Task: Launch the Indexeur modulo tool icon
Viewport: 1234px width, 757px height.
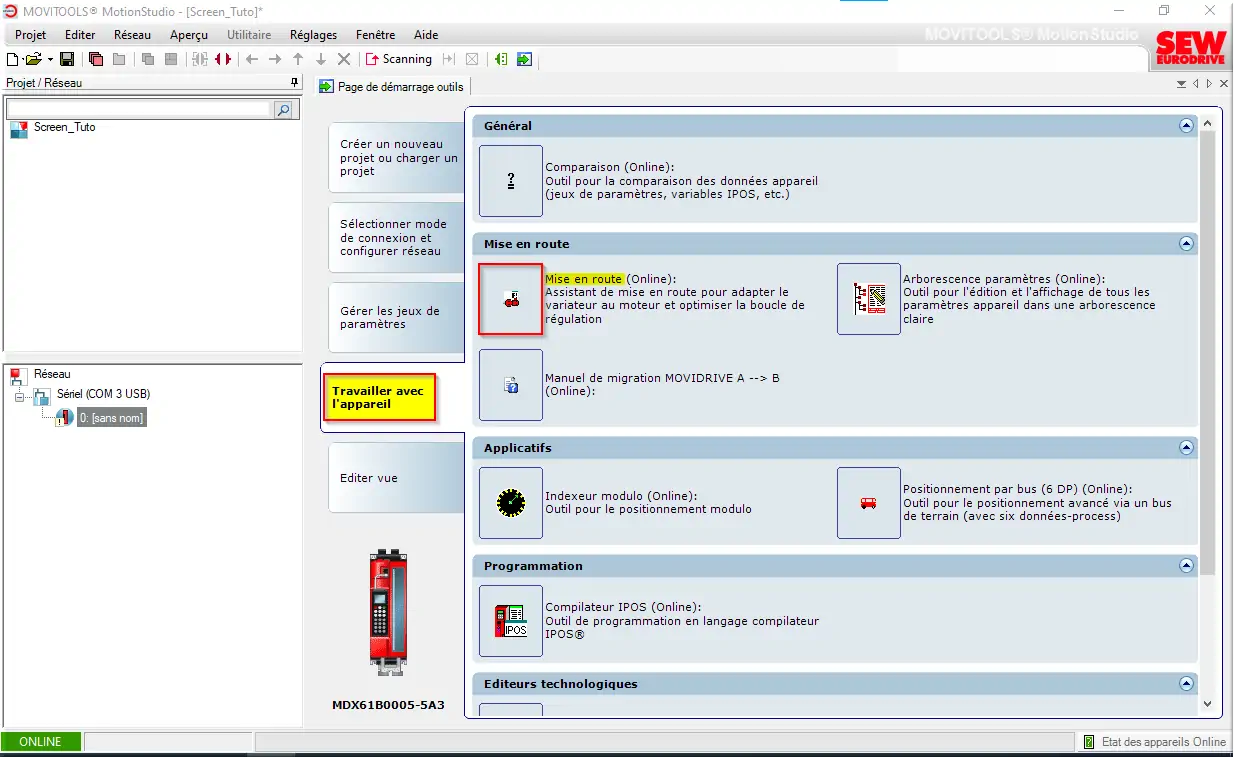Action: coord(511,503)
